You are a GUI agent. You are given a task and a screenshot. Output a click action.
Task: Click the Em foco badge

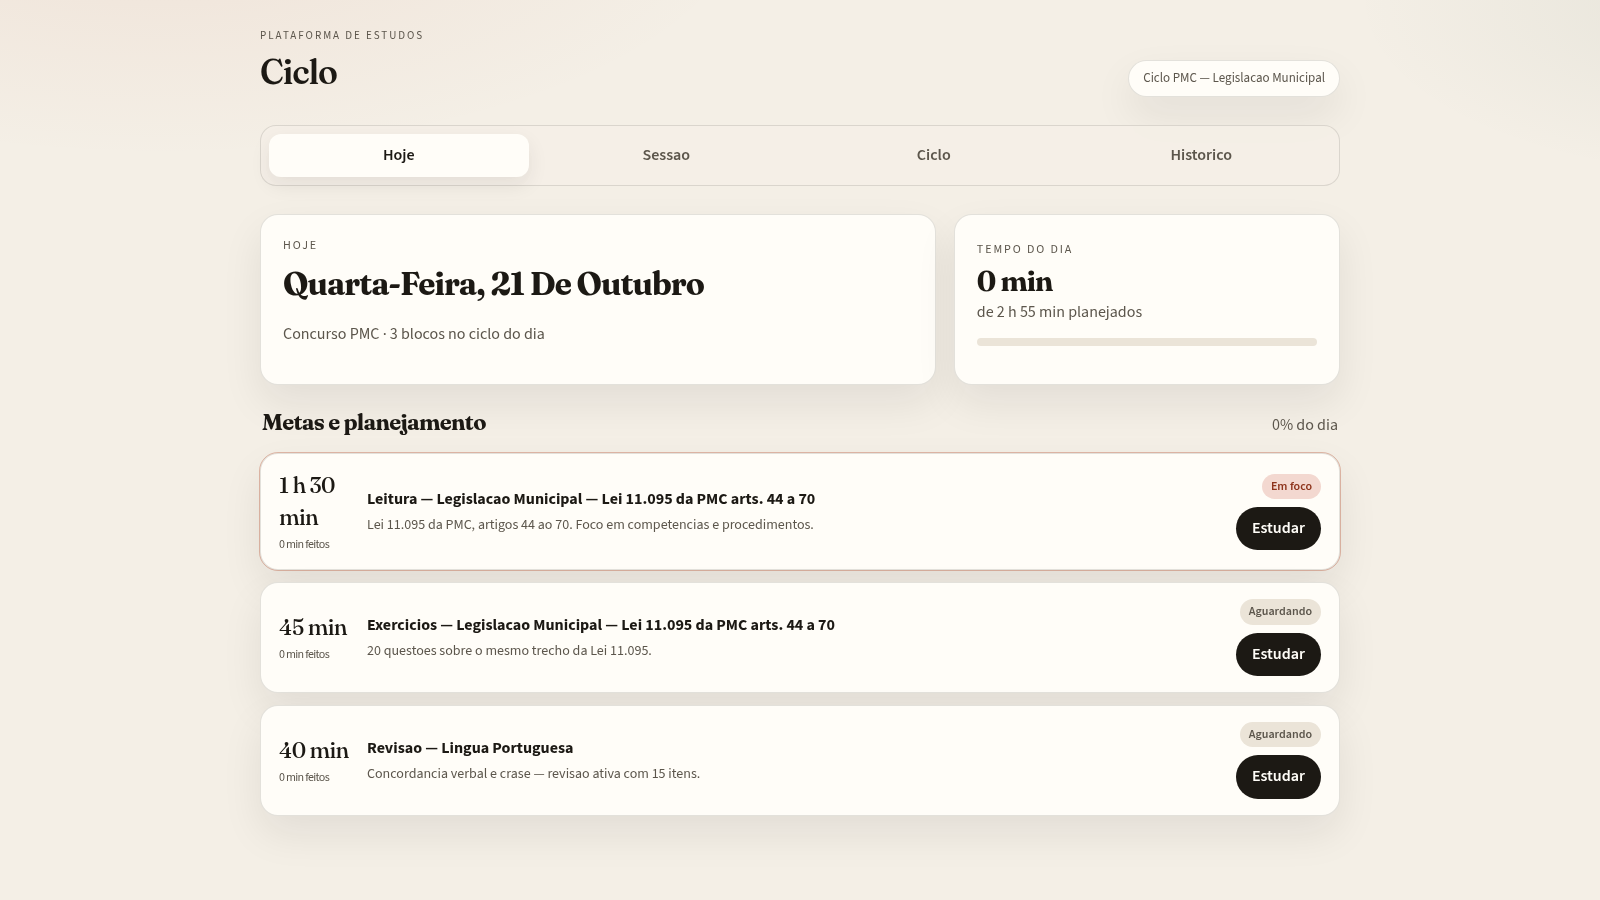tap(1291, 486)
